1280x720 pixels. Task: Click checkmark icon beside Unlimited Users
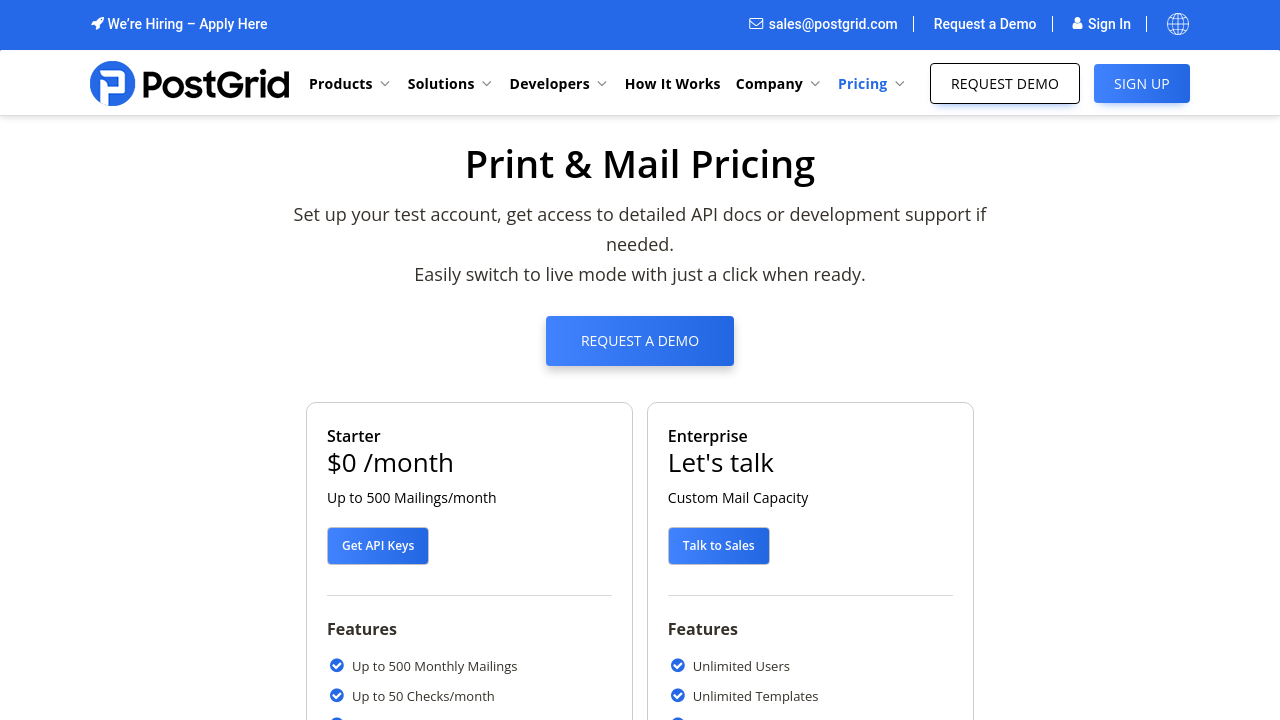click(x=678, y=666)
